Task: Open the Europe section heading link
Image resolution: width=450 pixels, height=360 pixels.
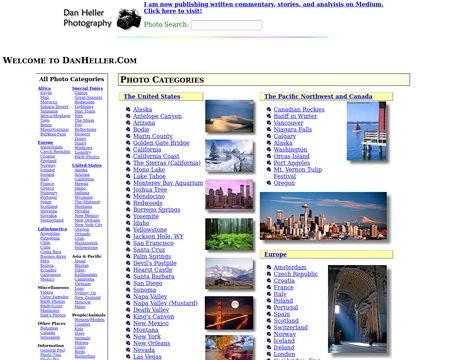Action: click(275, 254)
